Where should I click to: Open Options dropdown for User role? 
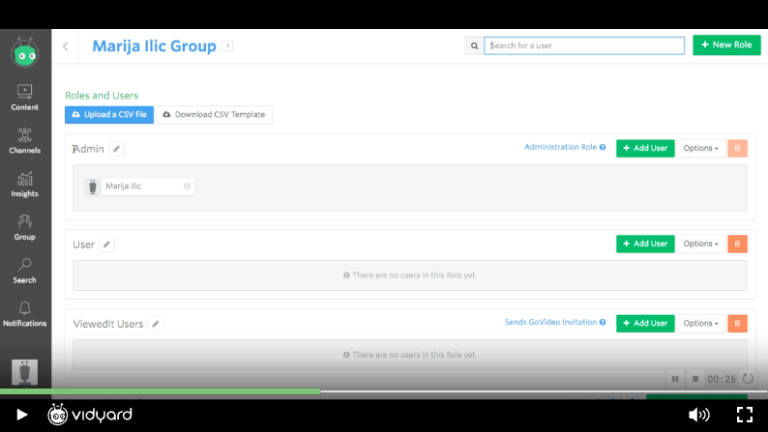pyautogui.click(x=700, y=244)
